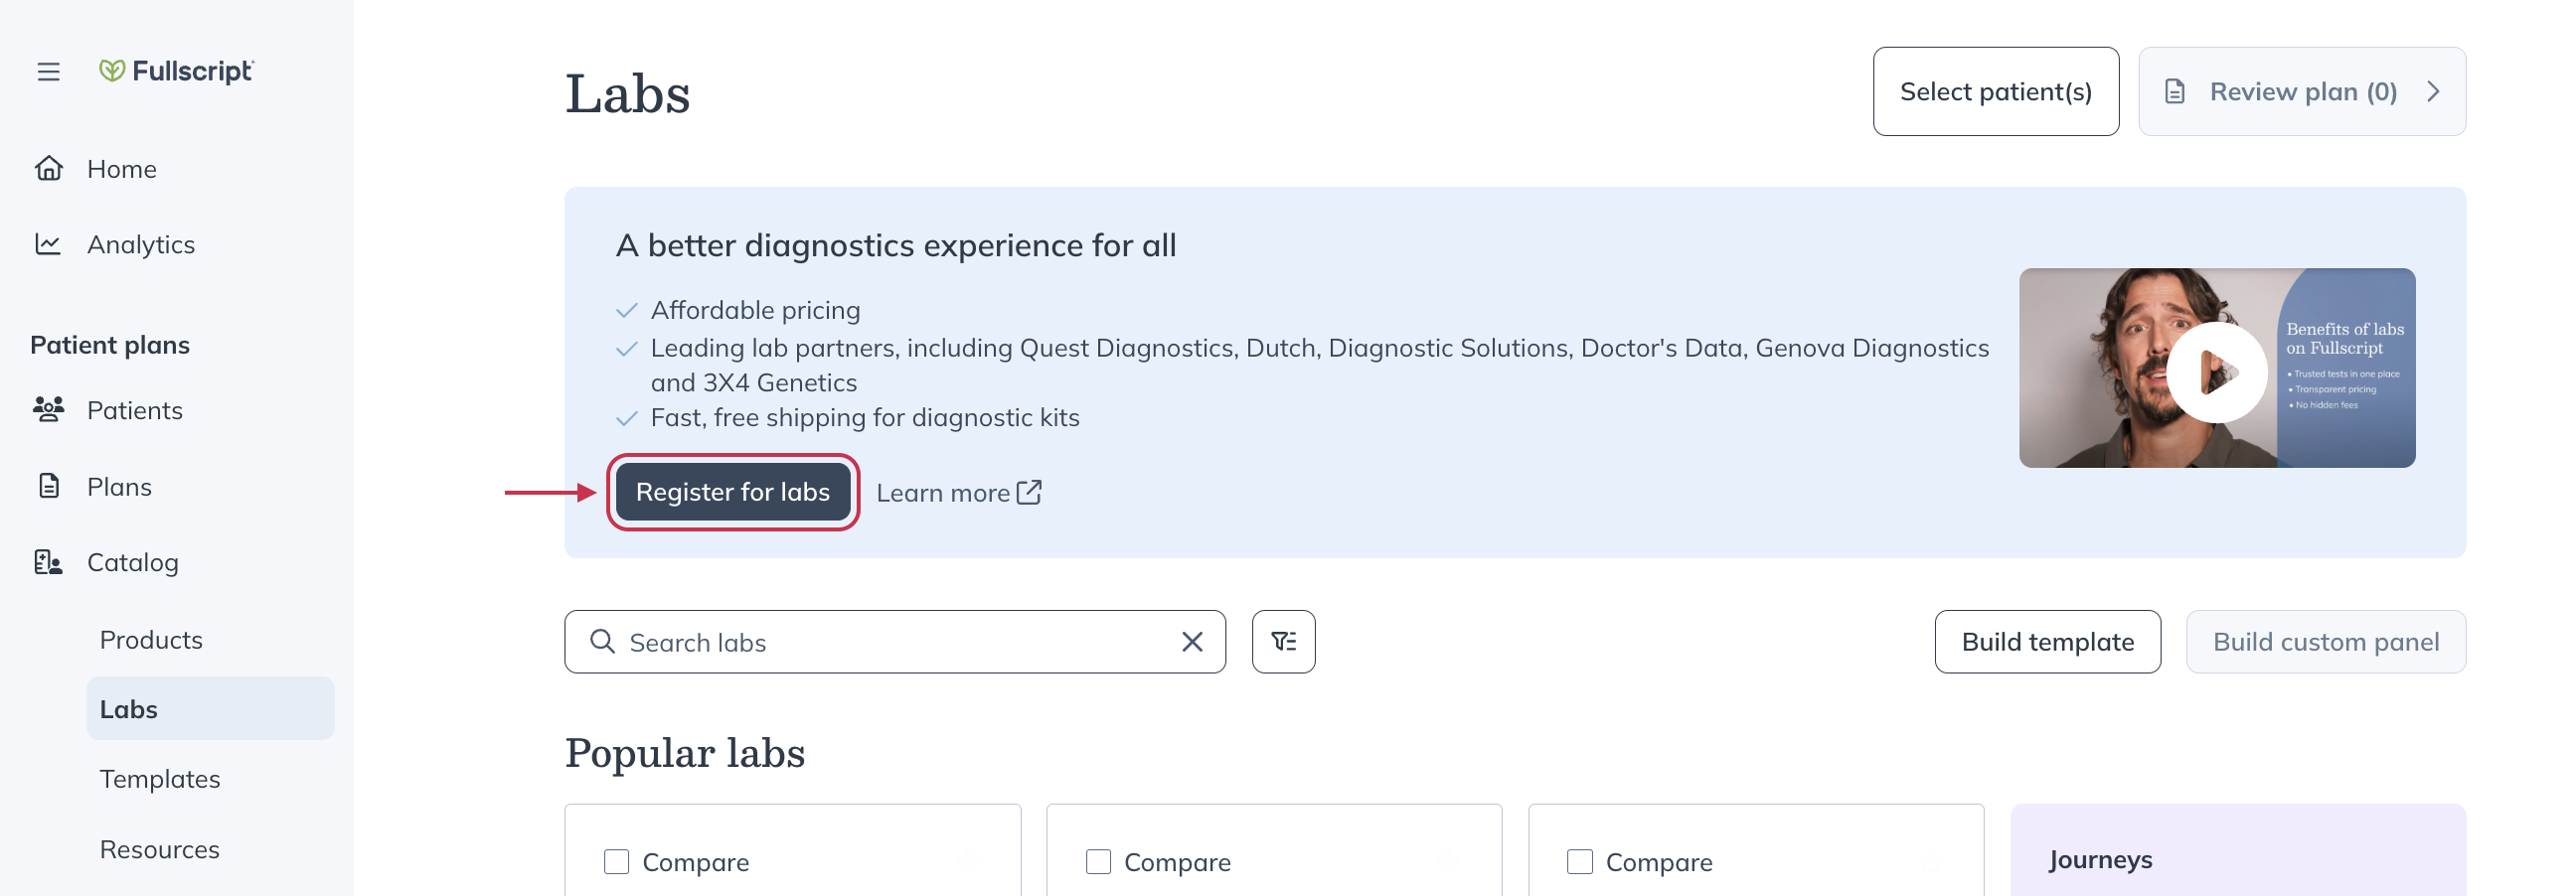The image size is (2576, 896).
Task: Go to Products under Catalog
Action: 151,639
